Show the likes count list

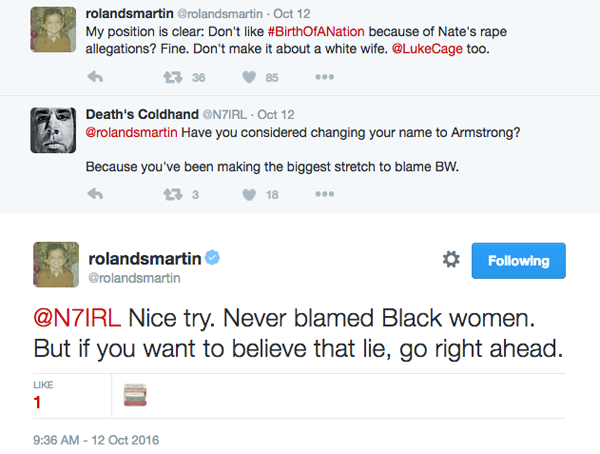click(43, 395)
